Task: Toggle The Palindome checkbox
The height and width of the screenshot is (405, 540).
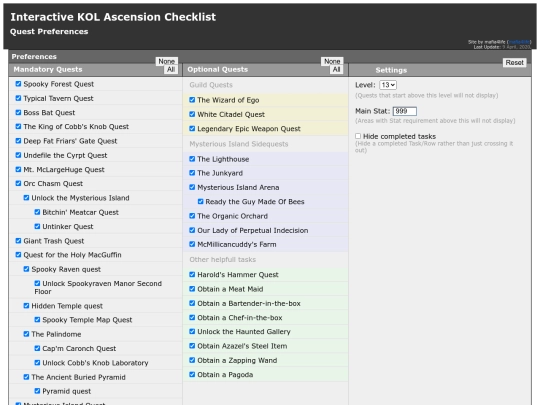Action: 26,334
